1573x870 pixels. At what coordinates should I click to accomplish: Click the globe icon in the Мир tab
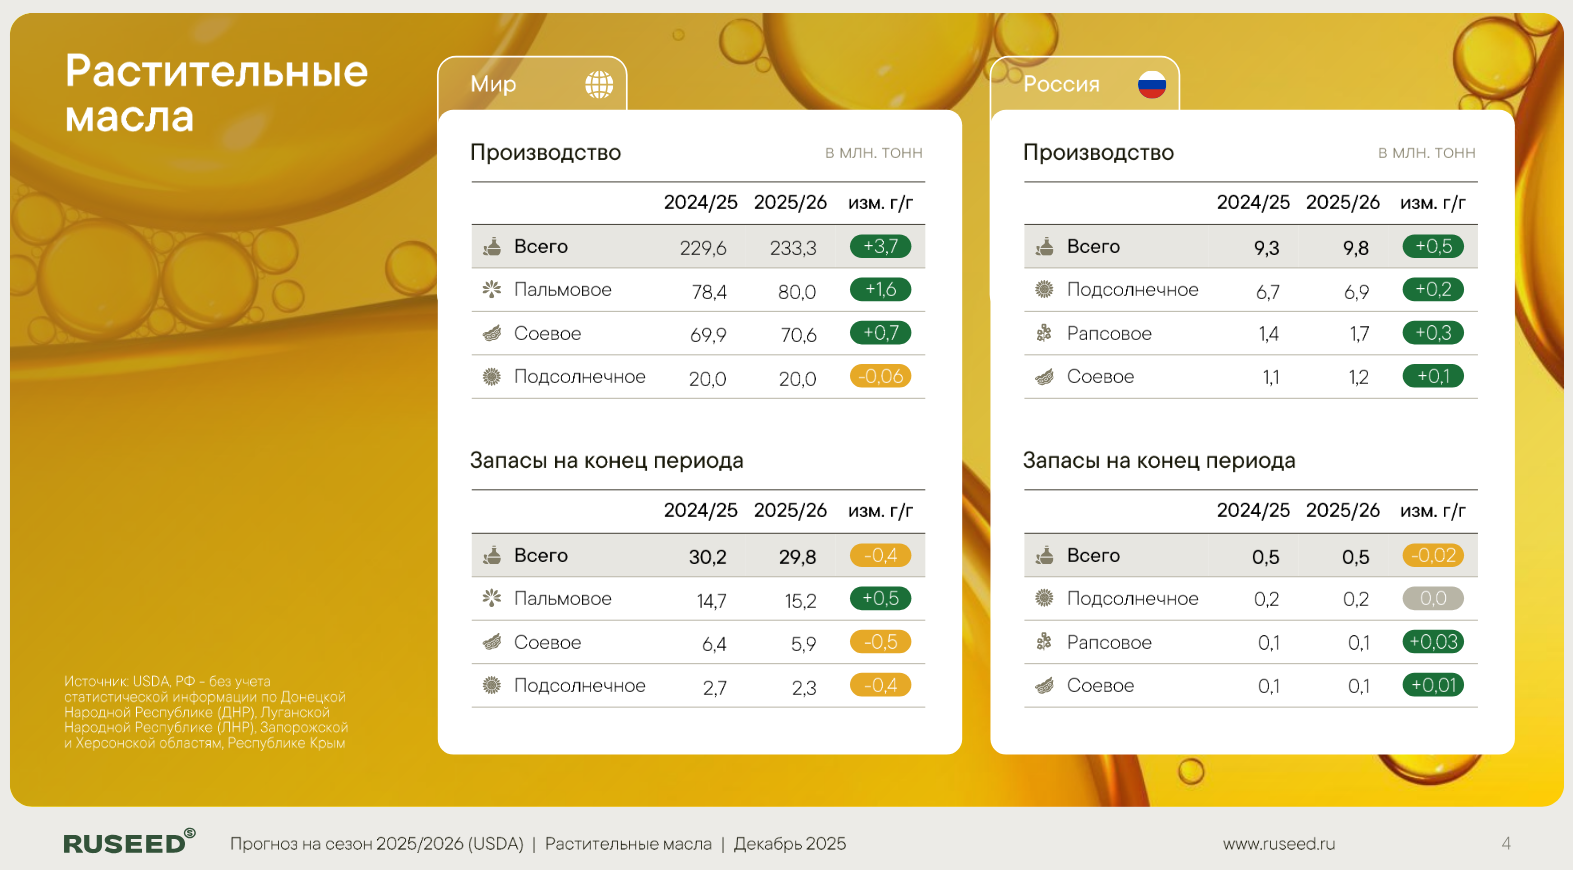click(599, 85)
